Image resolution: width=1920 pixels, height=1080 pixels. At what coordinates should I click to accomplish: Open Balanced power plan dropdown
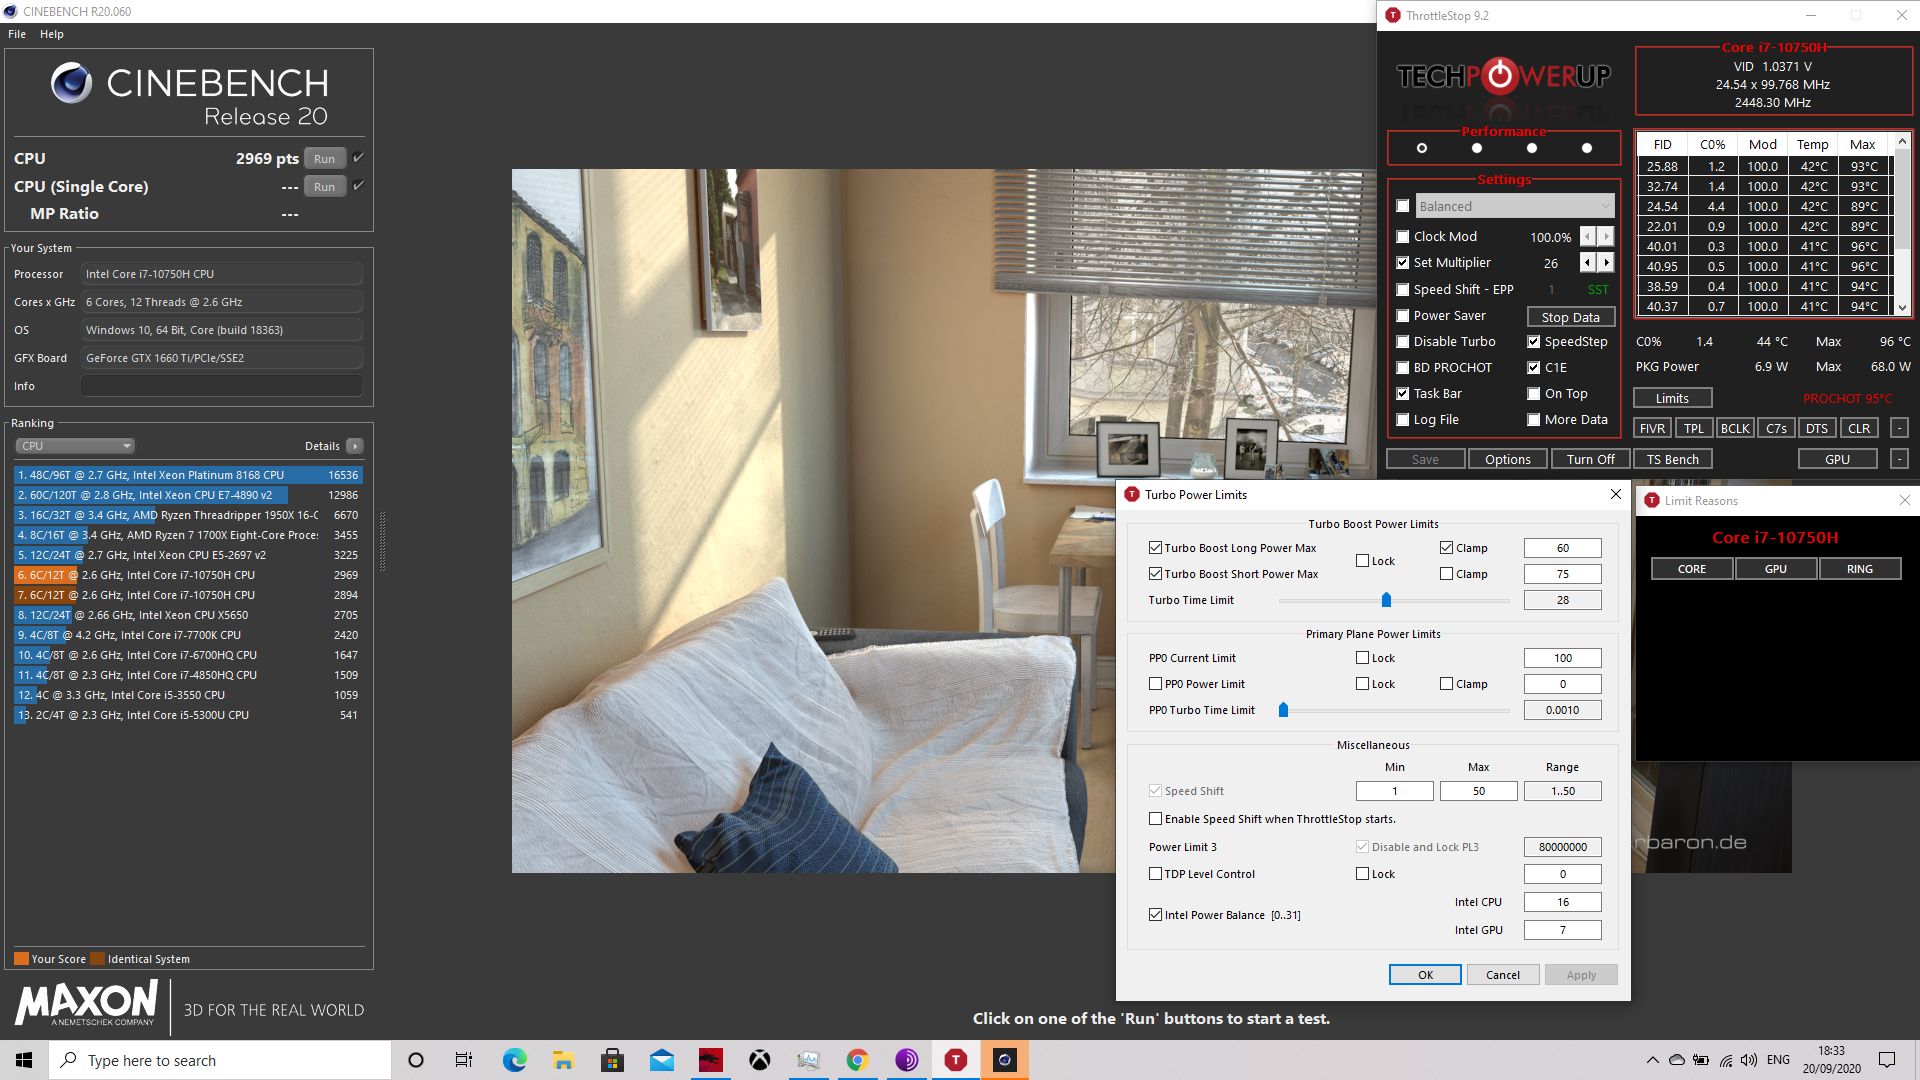coord(1515,206)
